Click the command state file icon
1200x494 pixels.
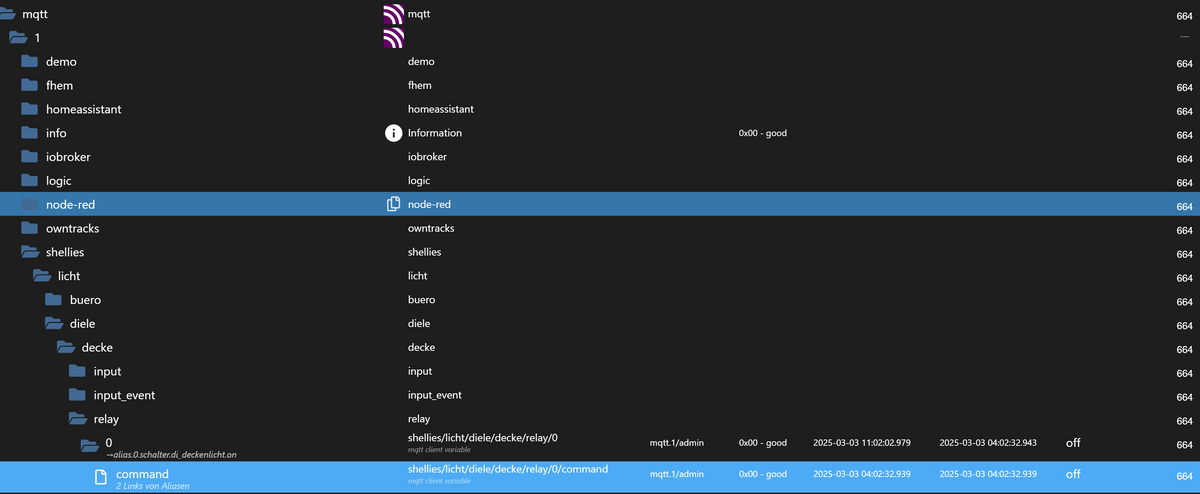click(x=100, y=477)
